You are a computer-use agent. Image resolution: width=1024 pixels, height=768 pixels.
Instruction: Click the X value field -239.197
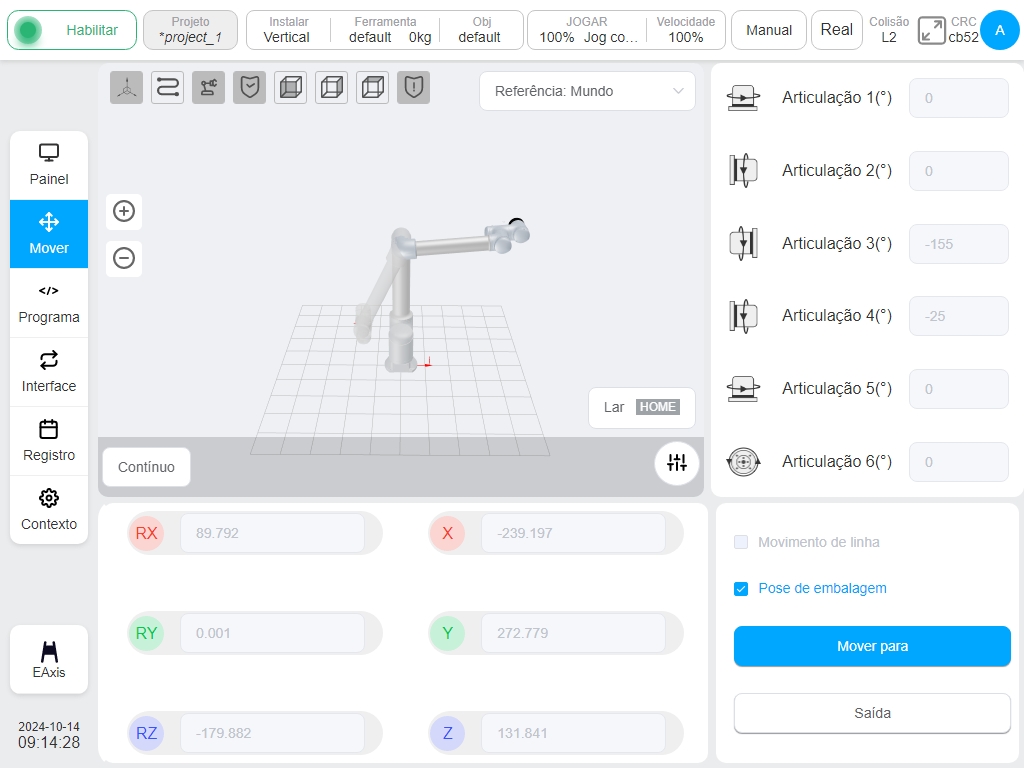(x=573, y=533)
